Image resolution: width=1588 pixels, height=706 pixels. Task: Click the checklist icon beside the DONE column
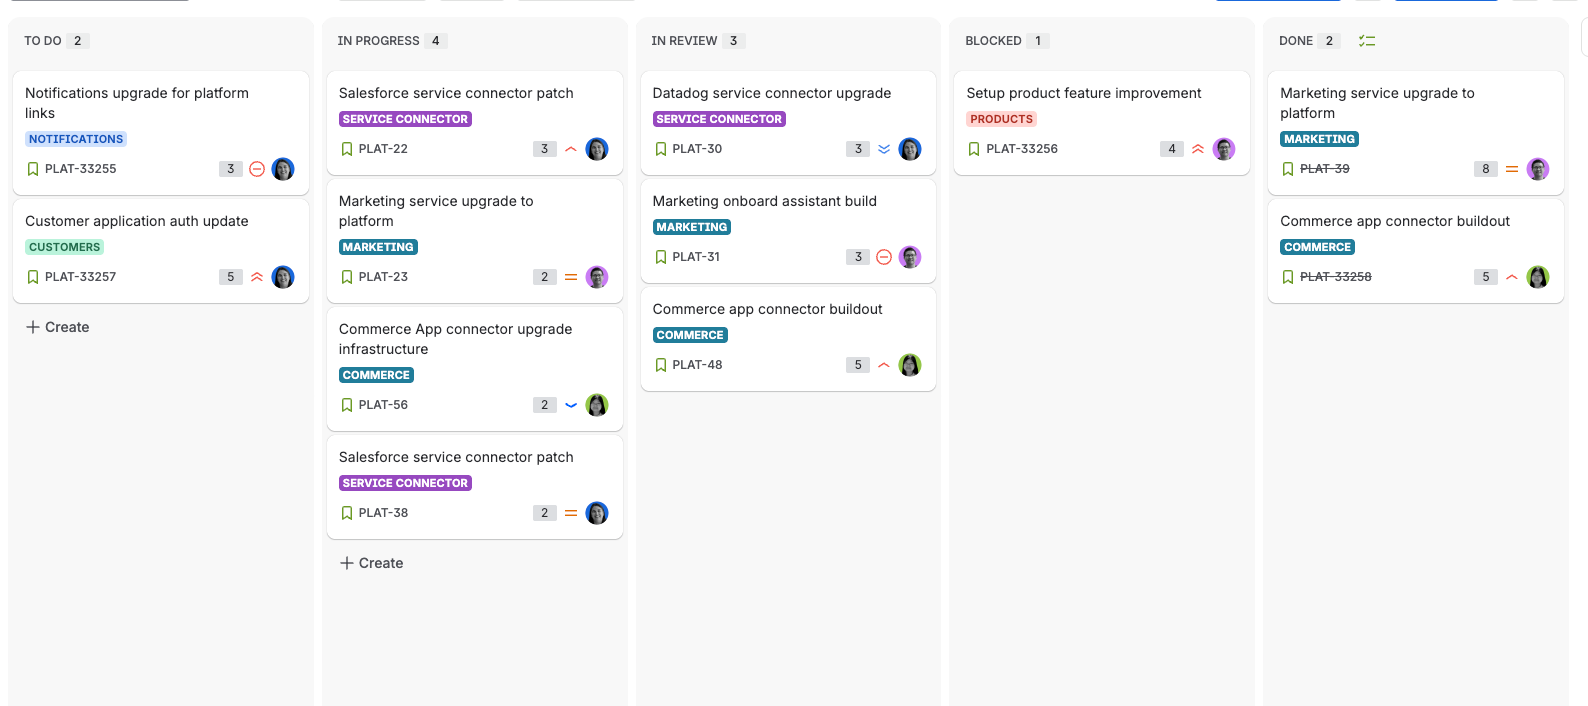[1367, 41]
